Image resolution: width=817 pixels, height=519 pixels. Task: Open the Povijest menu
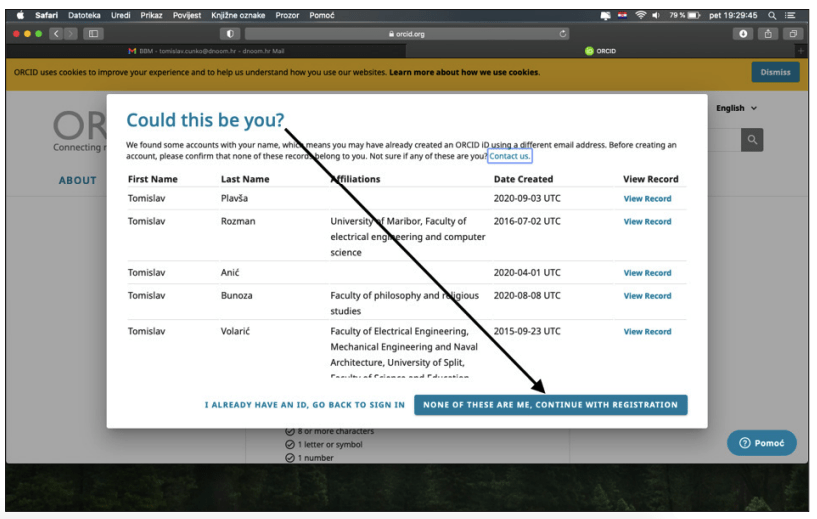click(x=187, y=15)
